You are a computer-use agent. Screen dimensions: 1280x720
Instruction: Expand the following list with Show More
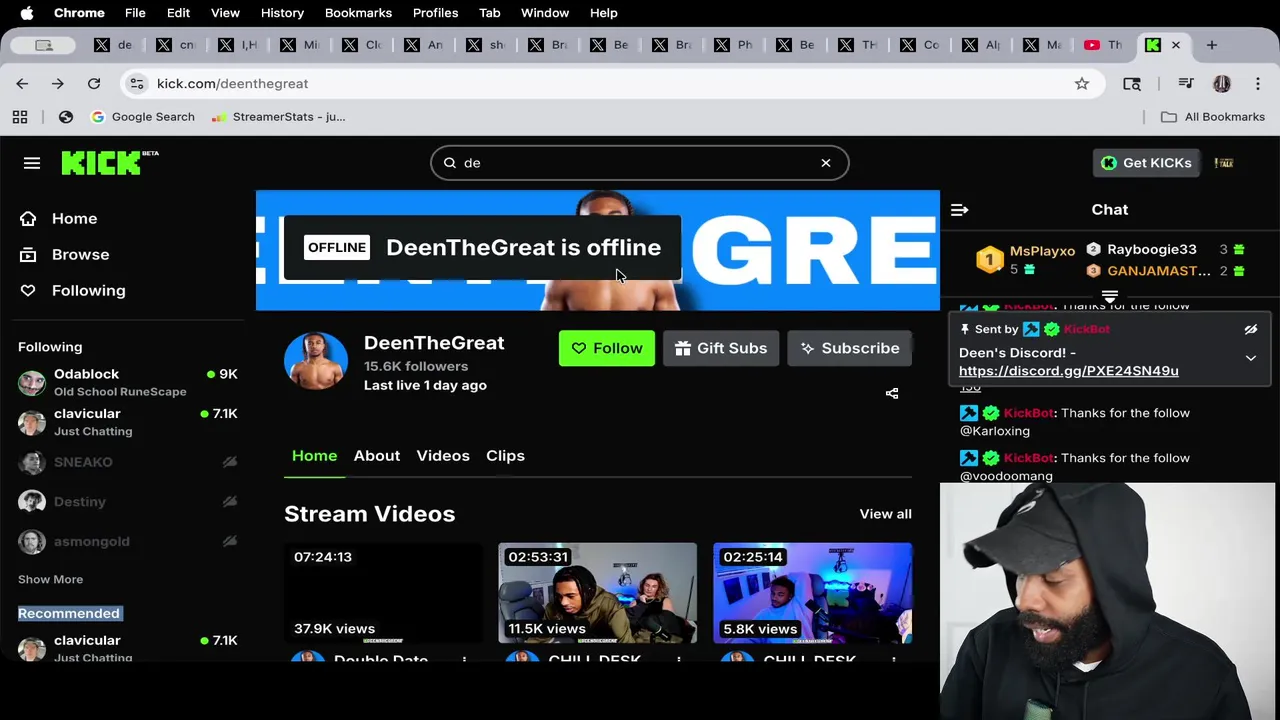point(50,580)
